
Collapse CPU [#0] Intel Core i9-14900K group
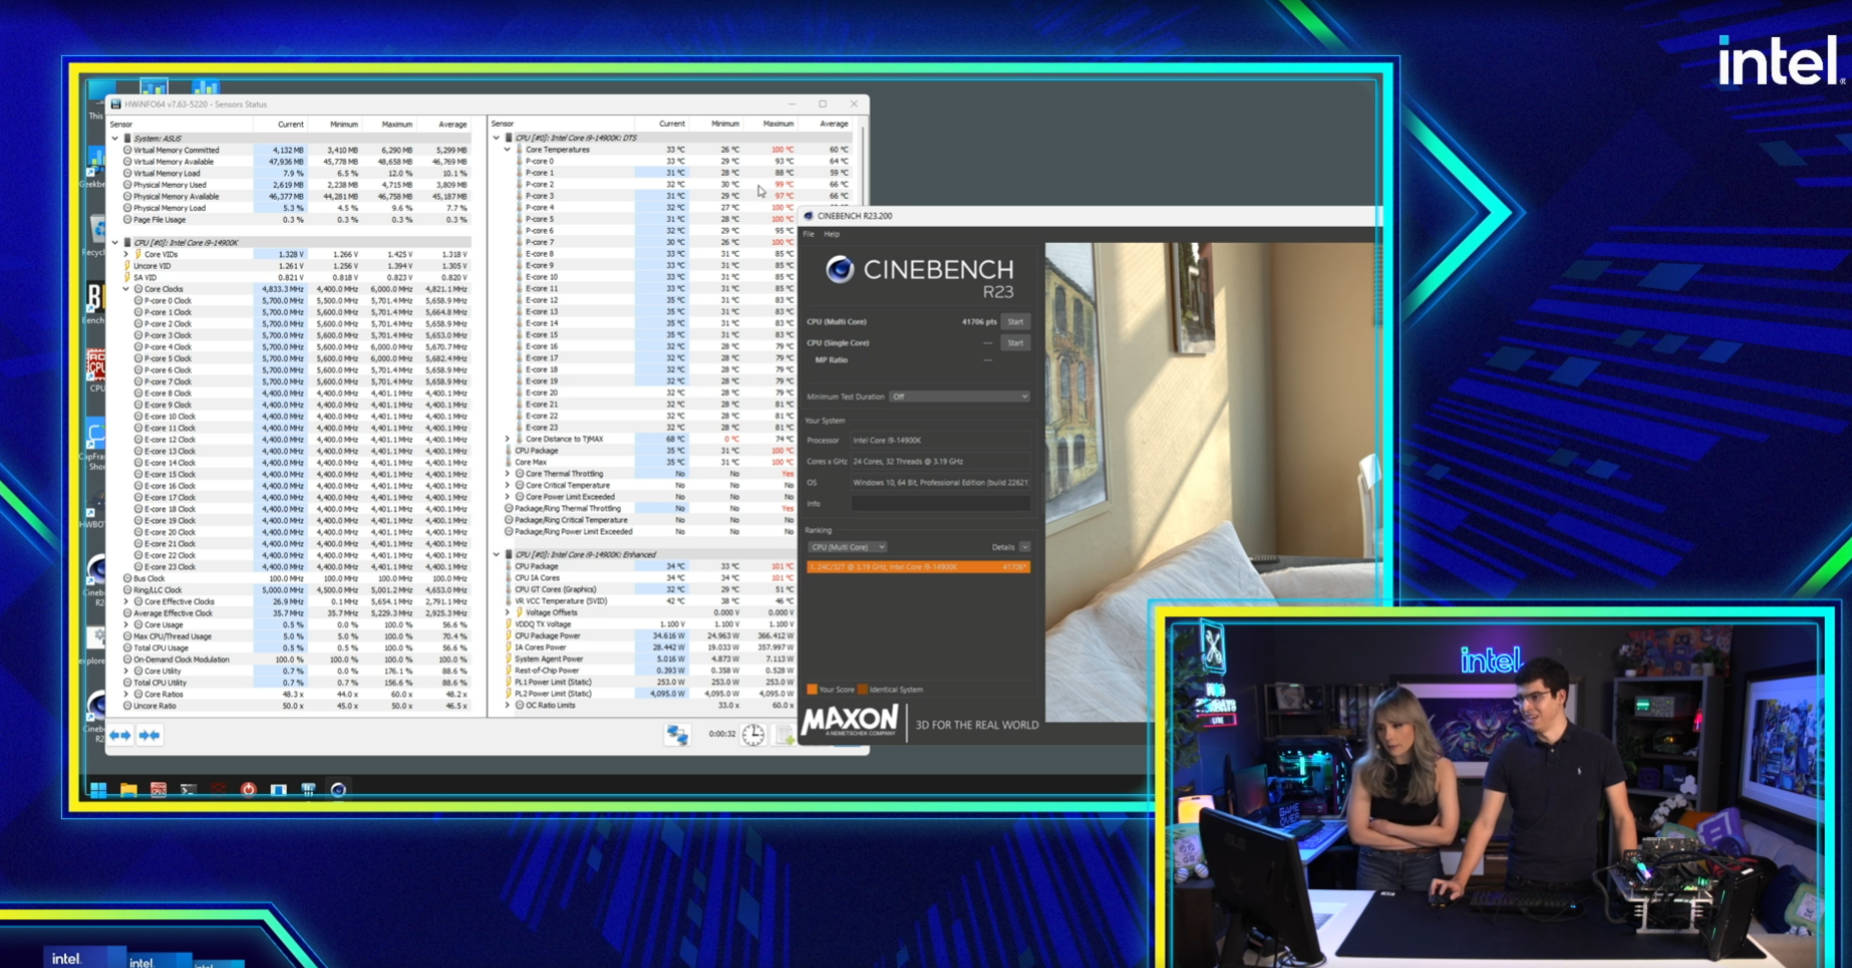115,242
